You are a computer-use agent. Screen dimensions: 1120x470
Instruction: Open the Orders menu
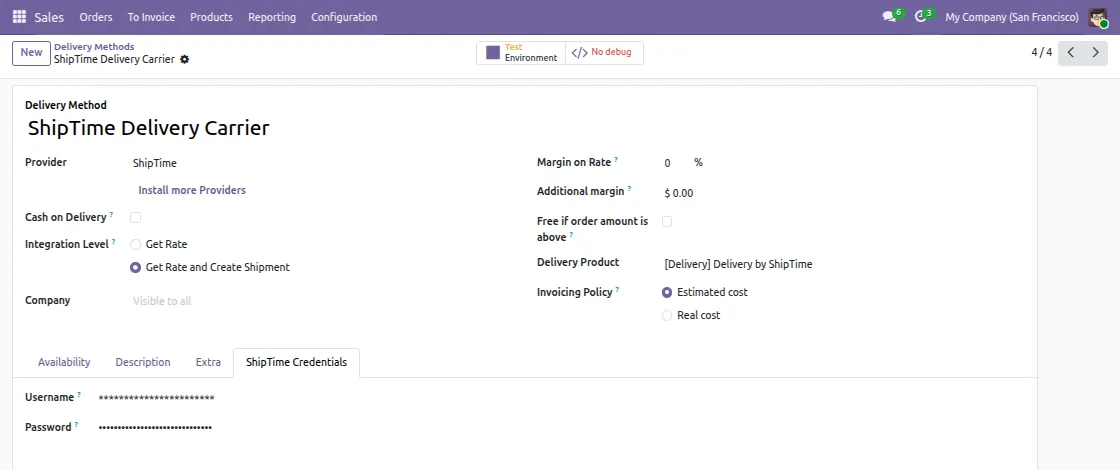click(x=96, y=17)
